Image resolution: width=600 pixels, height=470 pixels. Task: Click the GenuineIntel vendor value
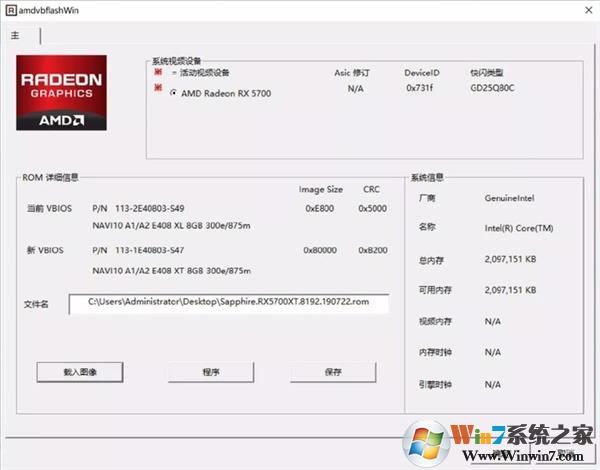tap(510, 199)
